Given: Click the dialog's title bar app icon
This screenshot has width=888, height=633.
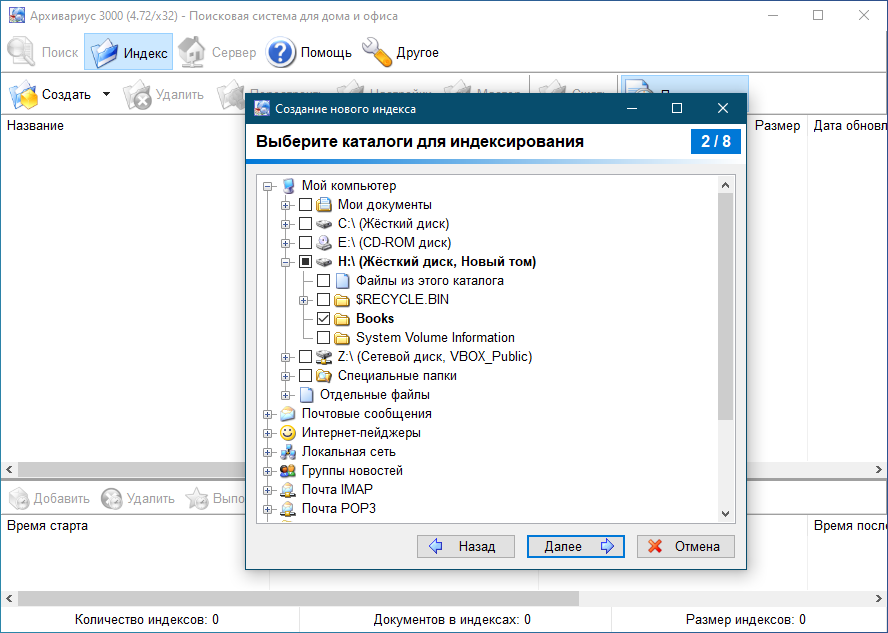Looking at the screenshot, I should point(262,108).
